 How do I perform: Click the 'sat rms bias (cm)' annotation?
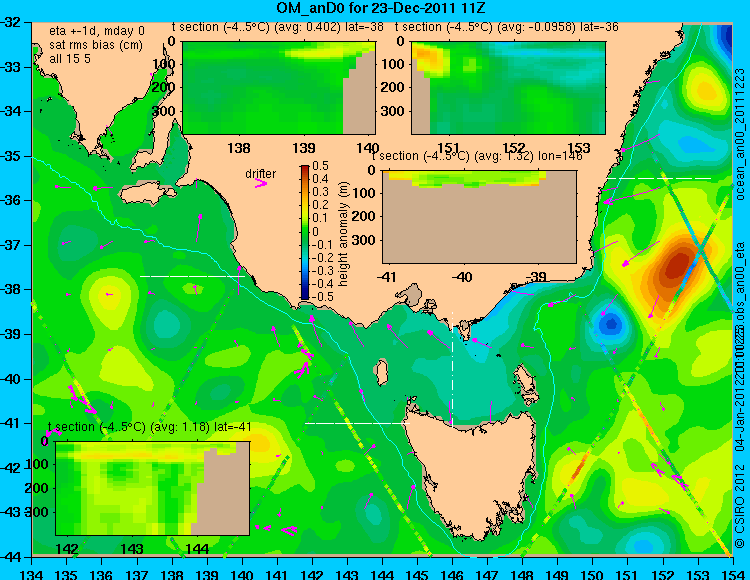pos(96,45)
